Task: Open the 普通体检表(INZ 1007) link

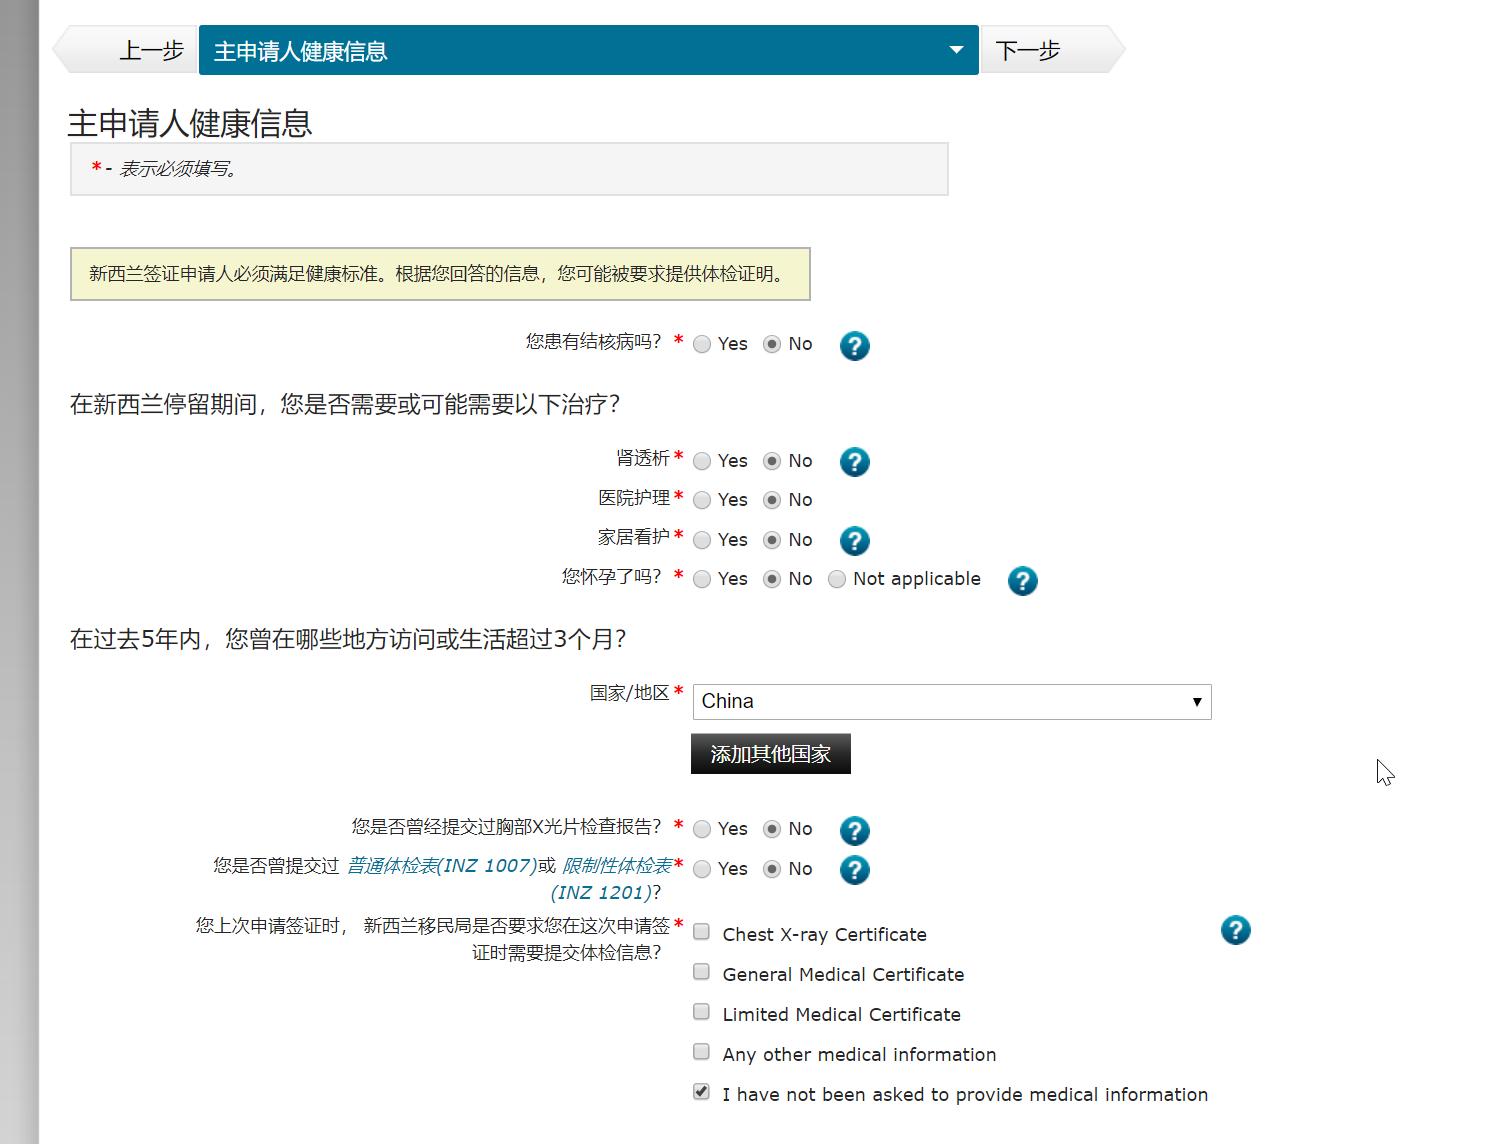Action: (x=440, y=866)
